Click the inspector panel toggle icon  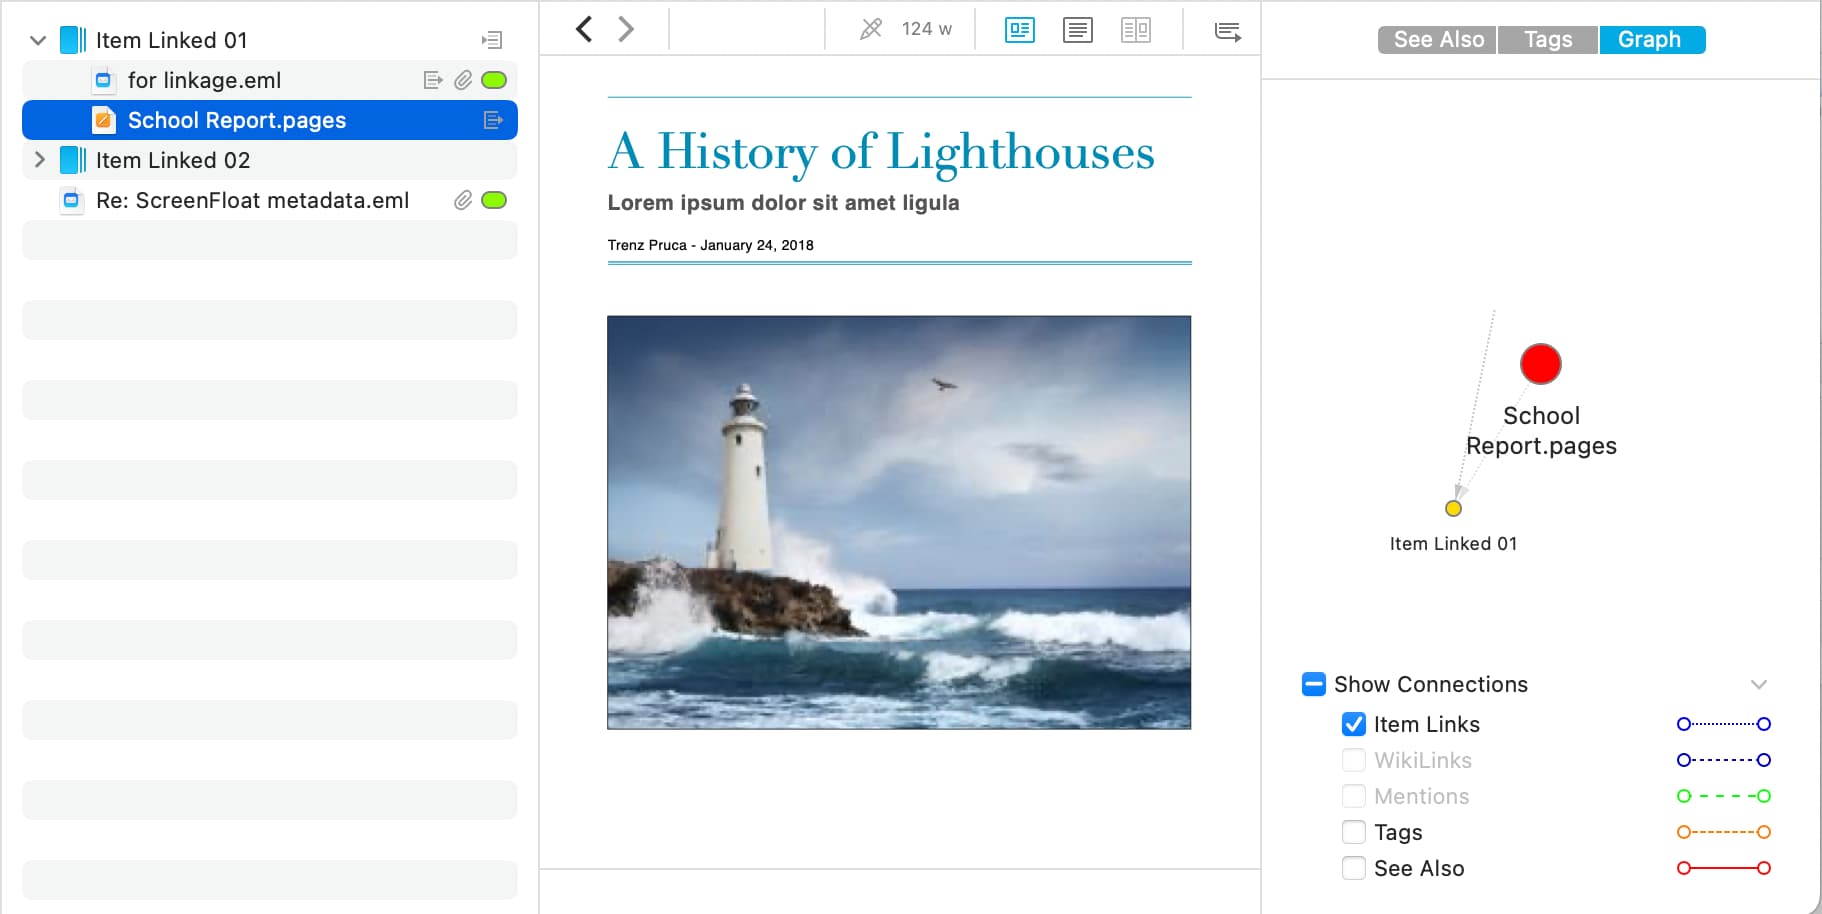point(1227,31)
